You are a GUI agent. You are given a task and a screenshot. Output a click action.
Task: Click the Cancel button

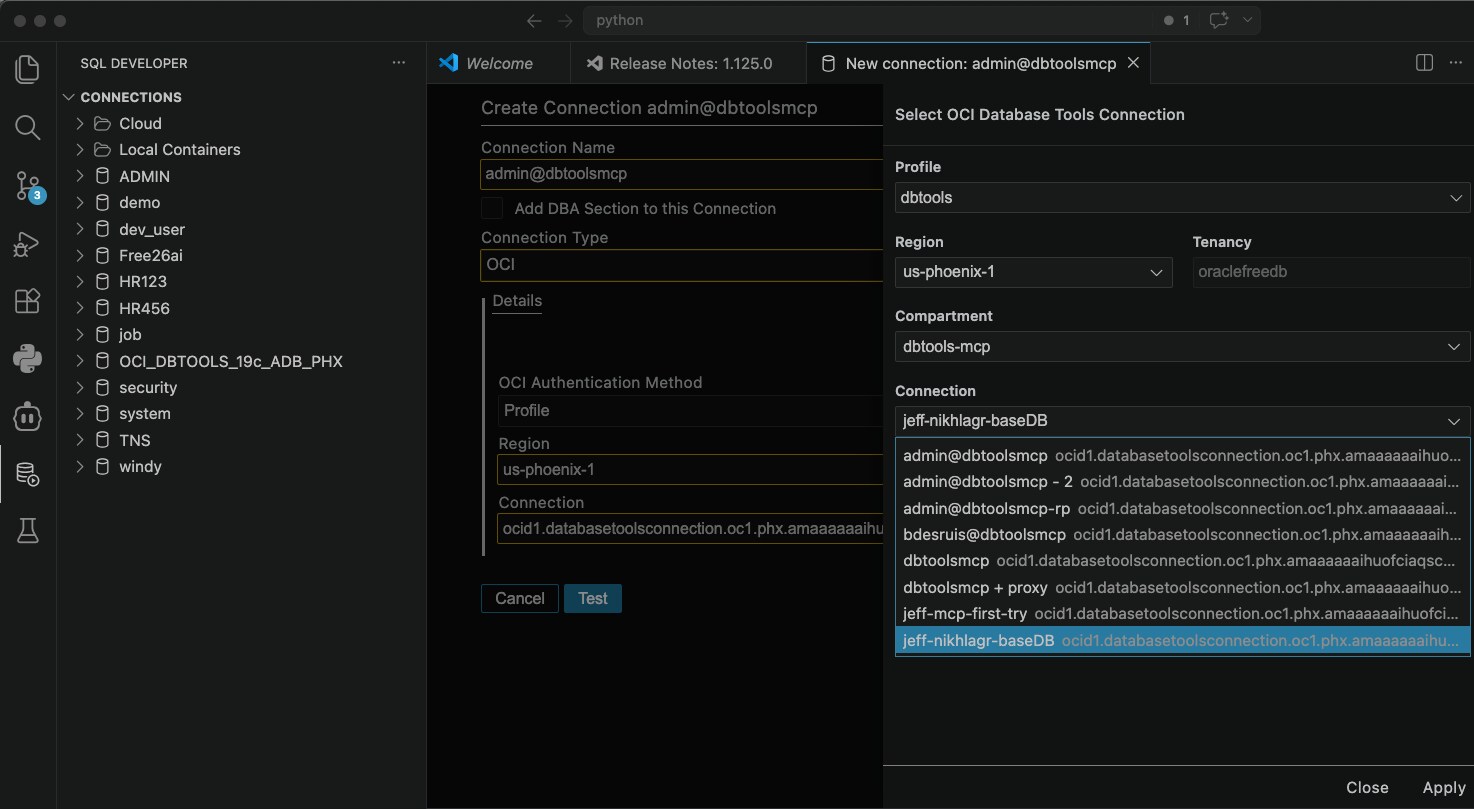pyautogui.click(x=520, y=598)
